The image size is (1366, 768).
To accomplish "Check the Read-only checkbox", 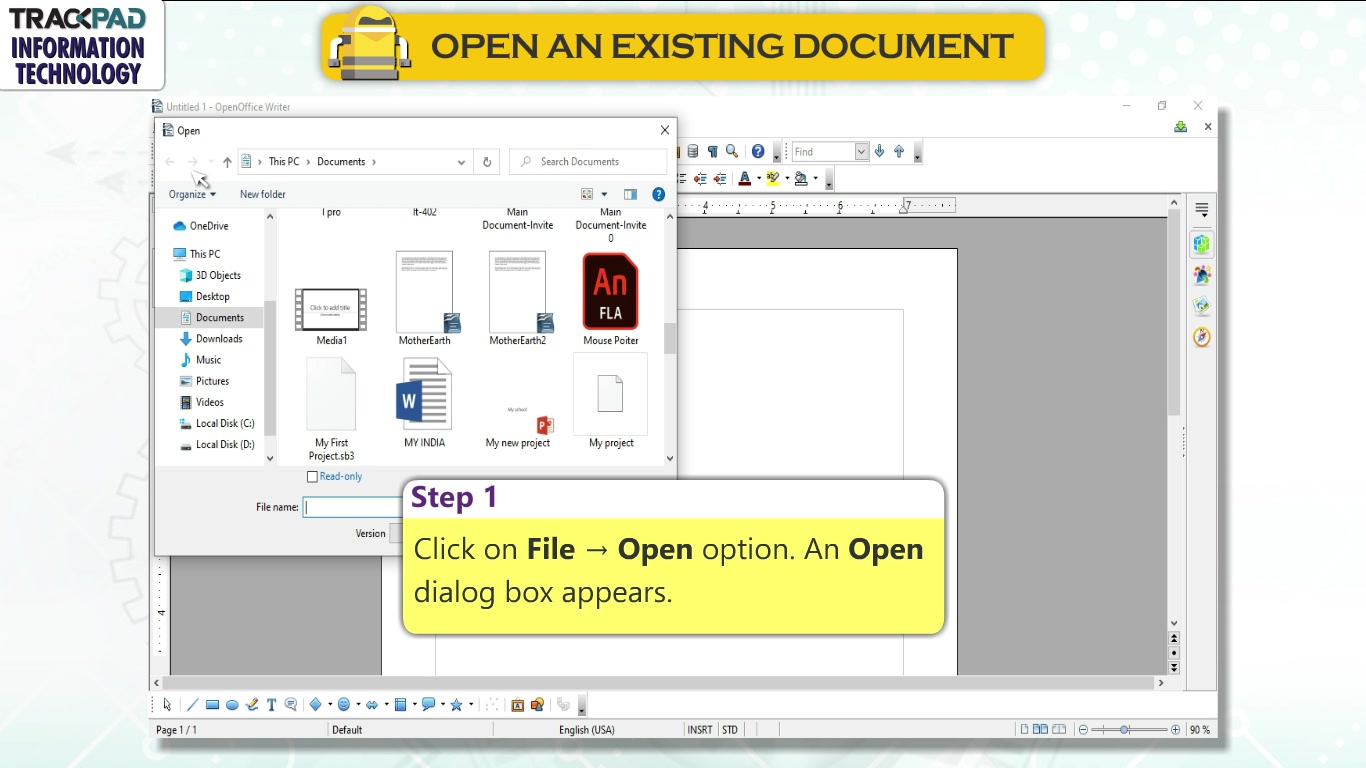I will 312,477.
